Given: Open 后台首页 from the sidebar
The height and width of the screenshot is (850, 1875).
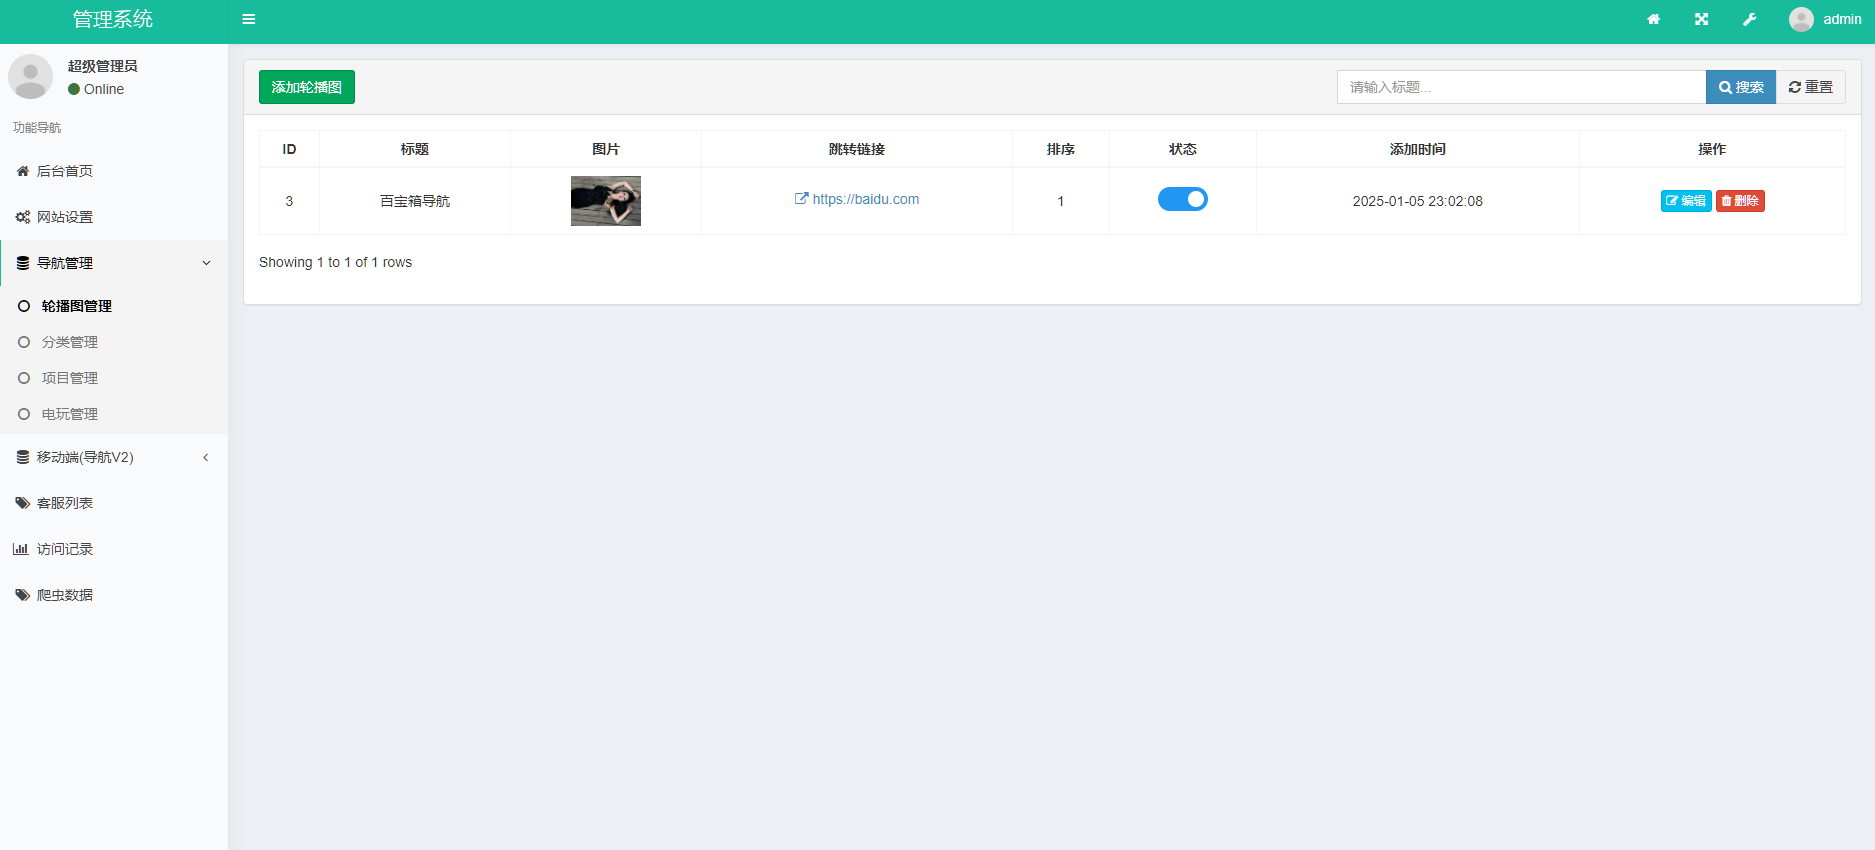Looking at the screenshot, I should click(65, 171).
